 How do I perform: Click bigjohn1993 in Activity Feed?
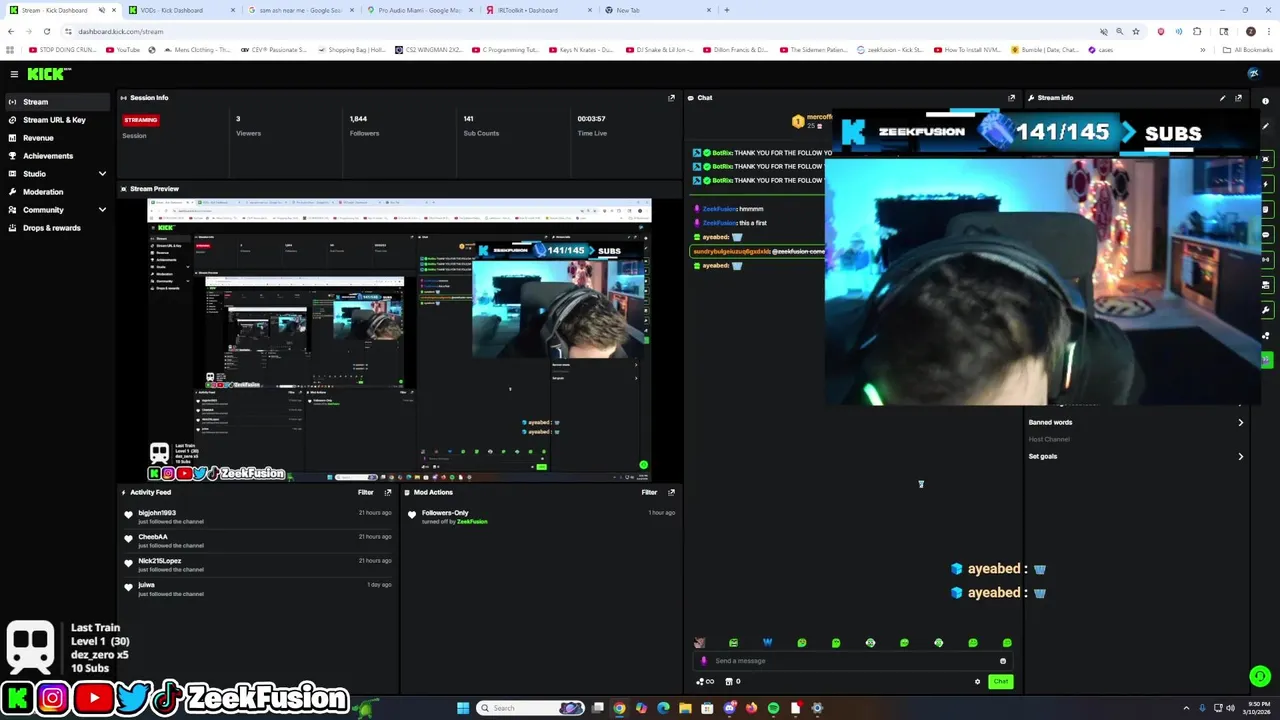[157, 513]
